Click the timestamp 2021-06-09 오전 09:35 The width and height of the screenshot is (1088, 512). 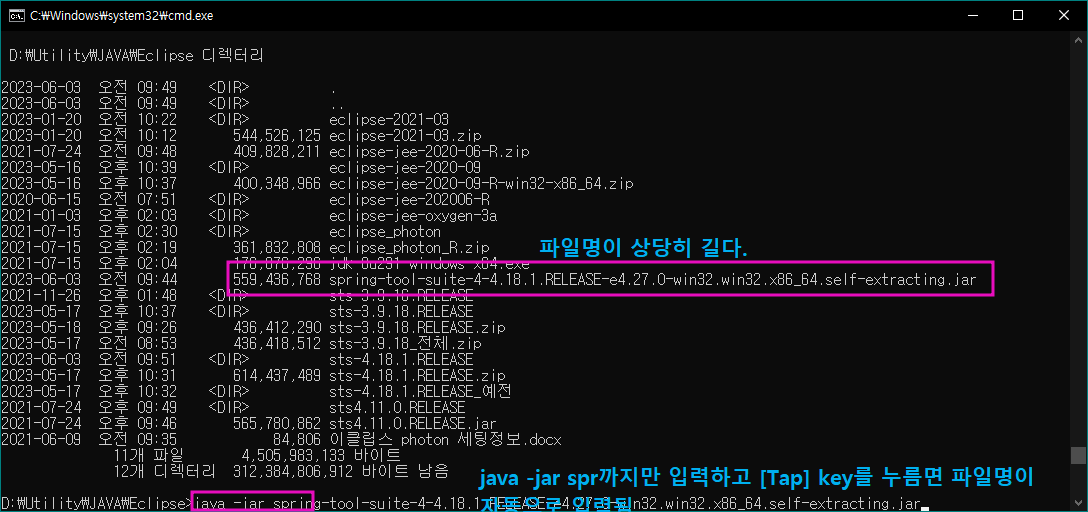pyautogui.click(x=89, y=439)
